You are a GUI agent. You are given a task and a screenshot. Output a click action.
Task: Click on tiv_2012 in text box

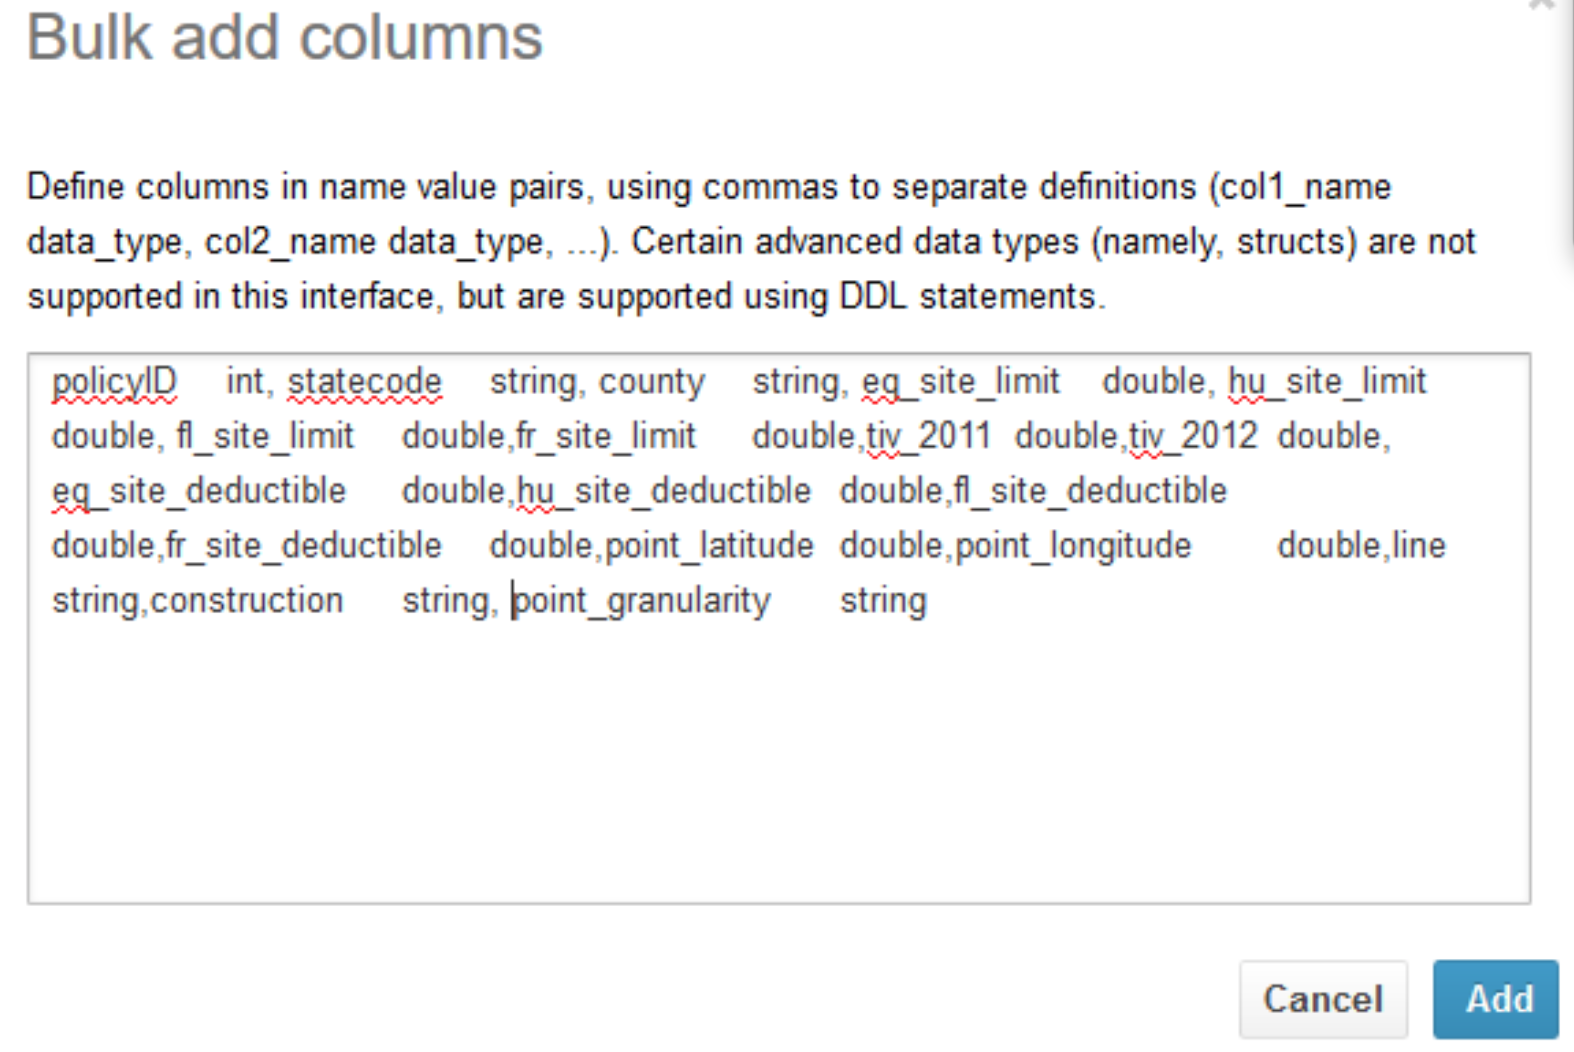tap(1193, 437)
